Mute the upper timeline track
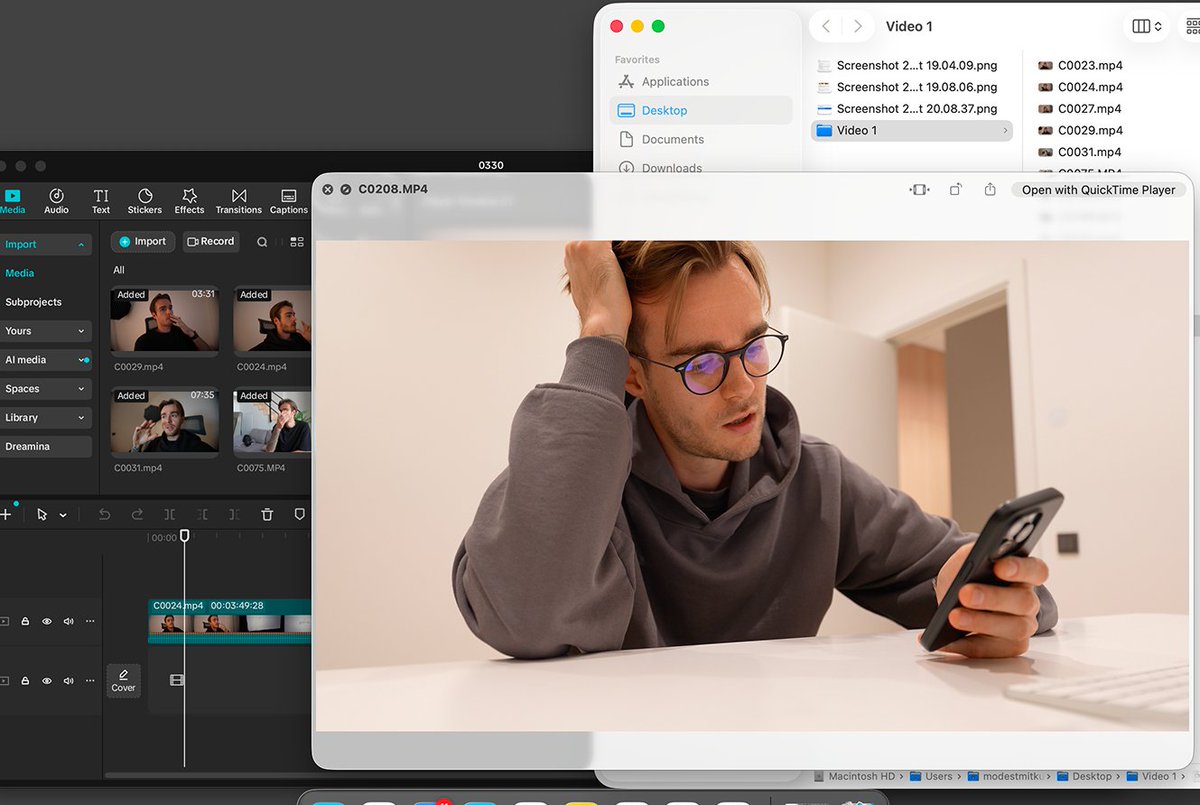1200x805 pixels. [x=69, y=622]
